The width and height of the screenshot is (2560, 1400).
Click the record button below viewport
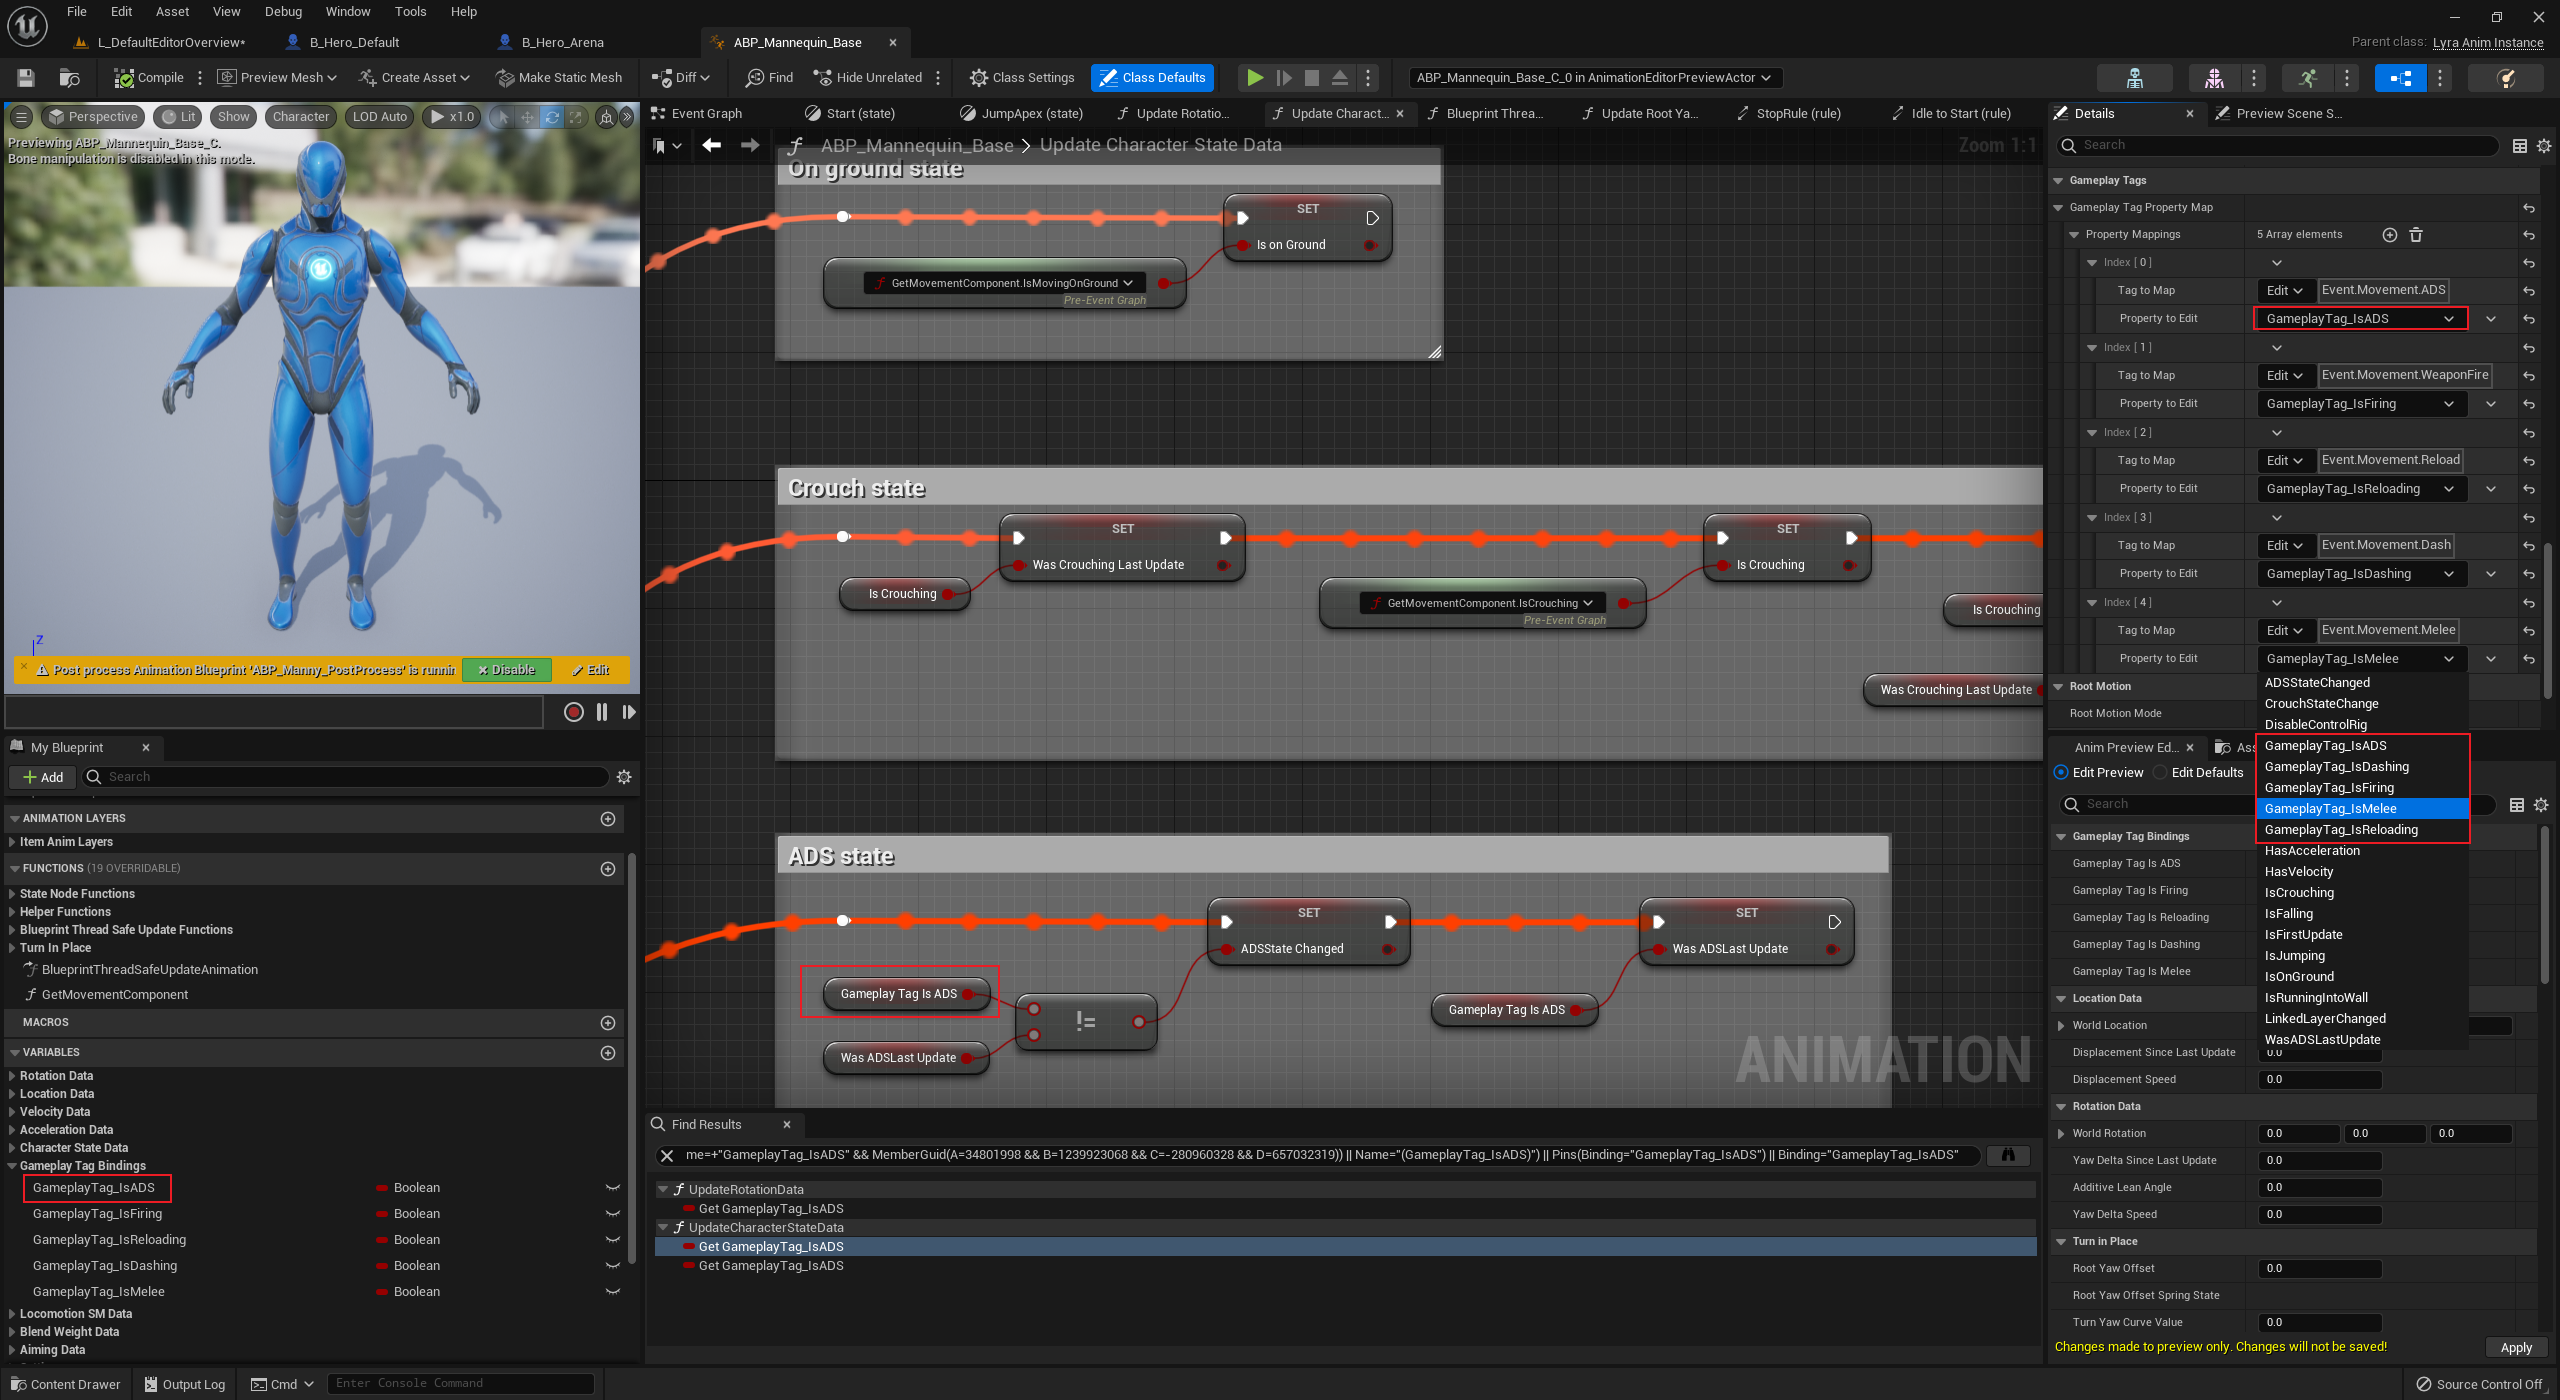click(573, 712)
